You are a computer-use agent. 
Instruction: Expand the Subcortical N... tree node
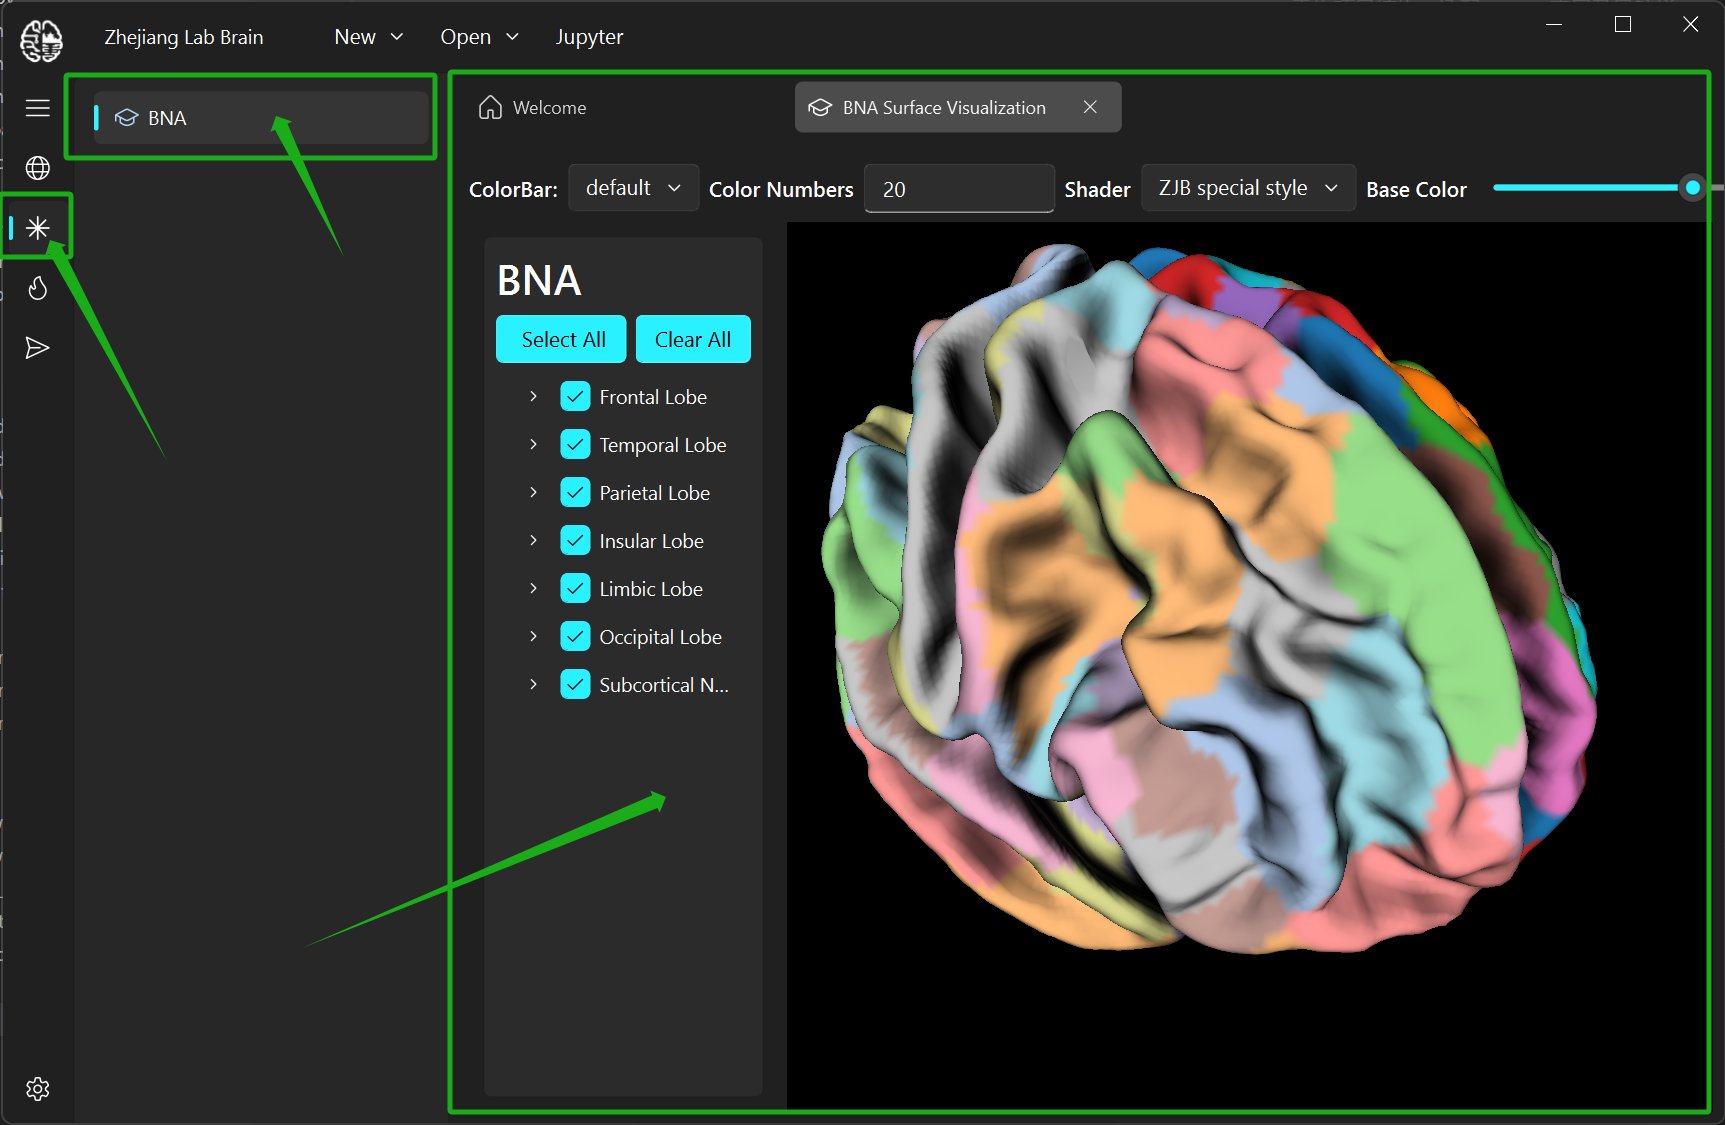[533, 685]
